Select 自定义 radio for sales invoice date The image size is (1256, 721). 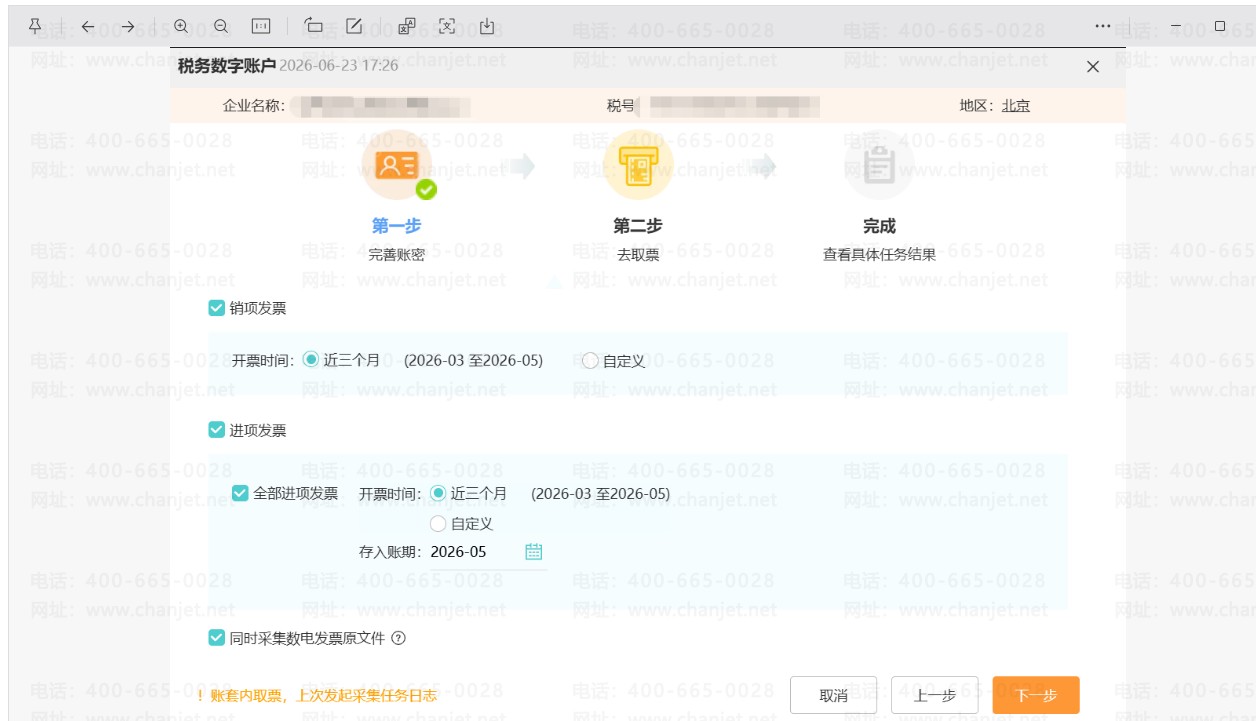[x=590, y=361]
